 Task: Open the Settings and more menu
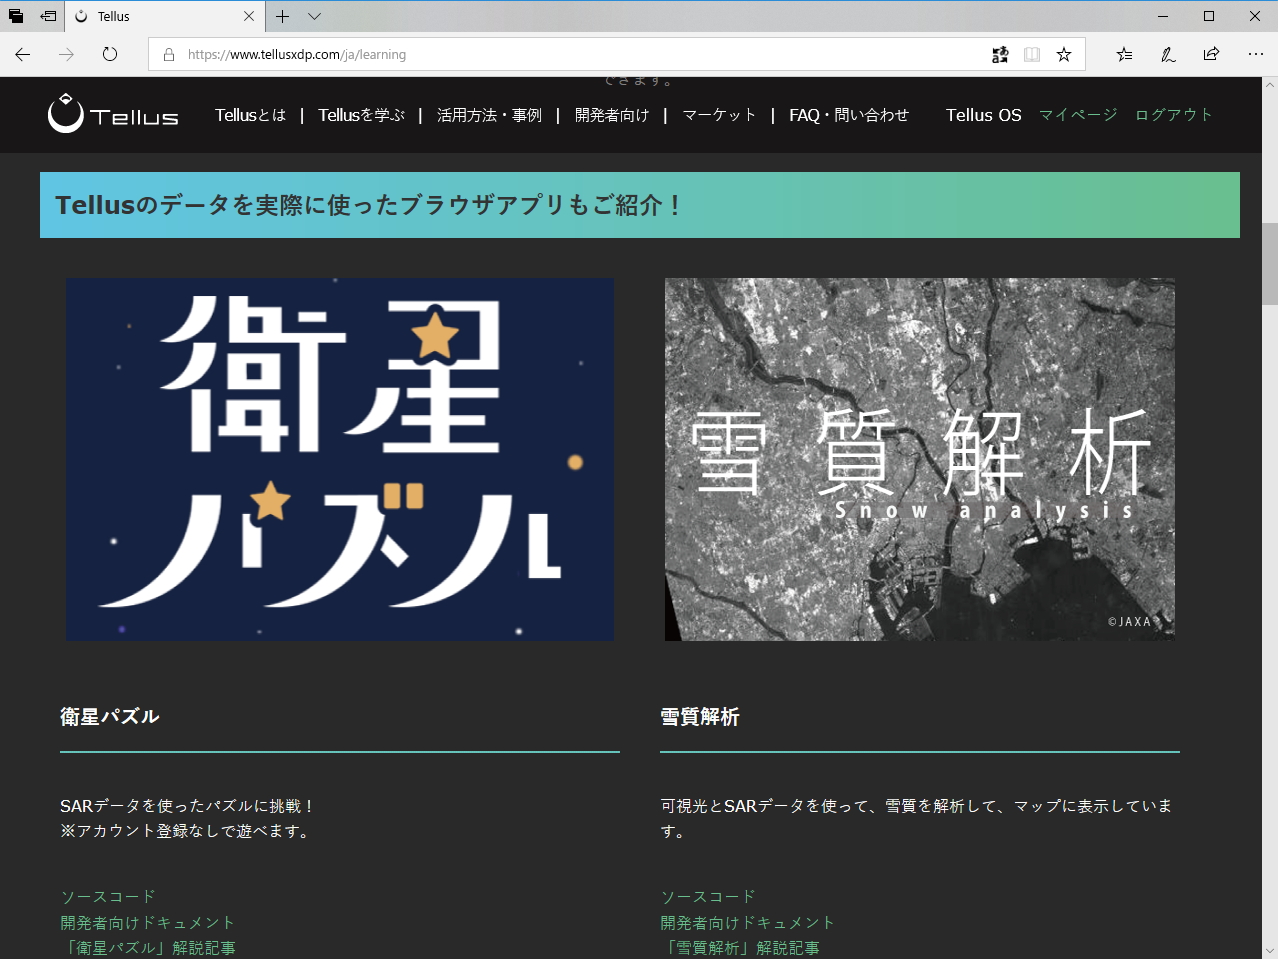[1256, 54]
